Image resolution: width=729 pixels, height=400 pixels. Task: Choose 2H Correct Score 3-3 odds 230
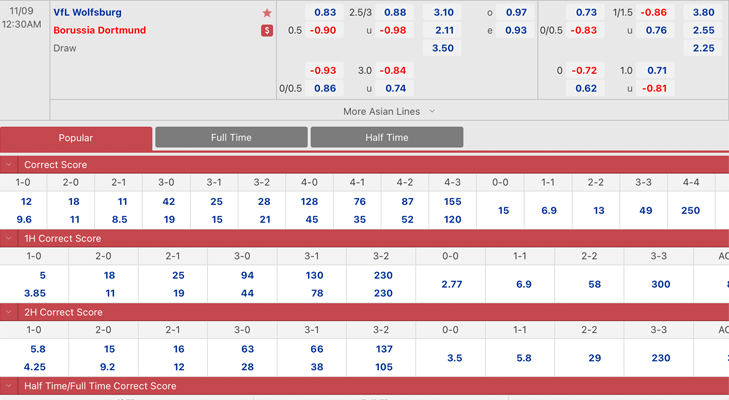click(x=660, y=358)
